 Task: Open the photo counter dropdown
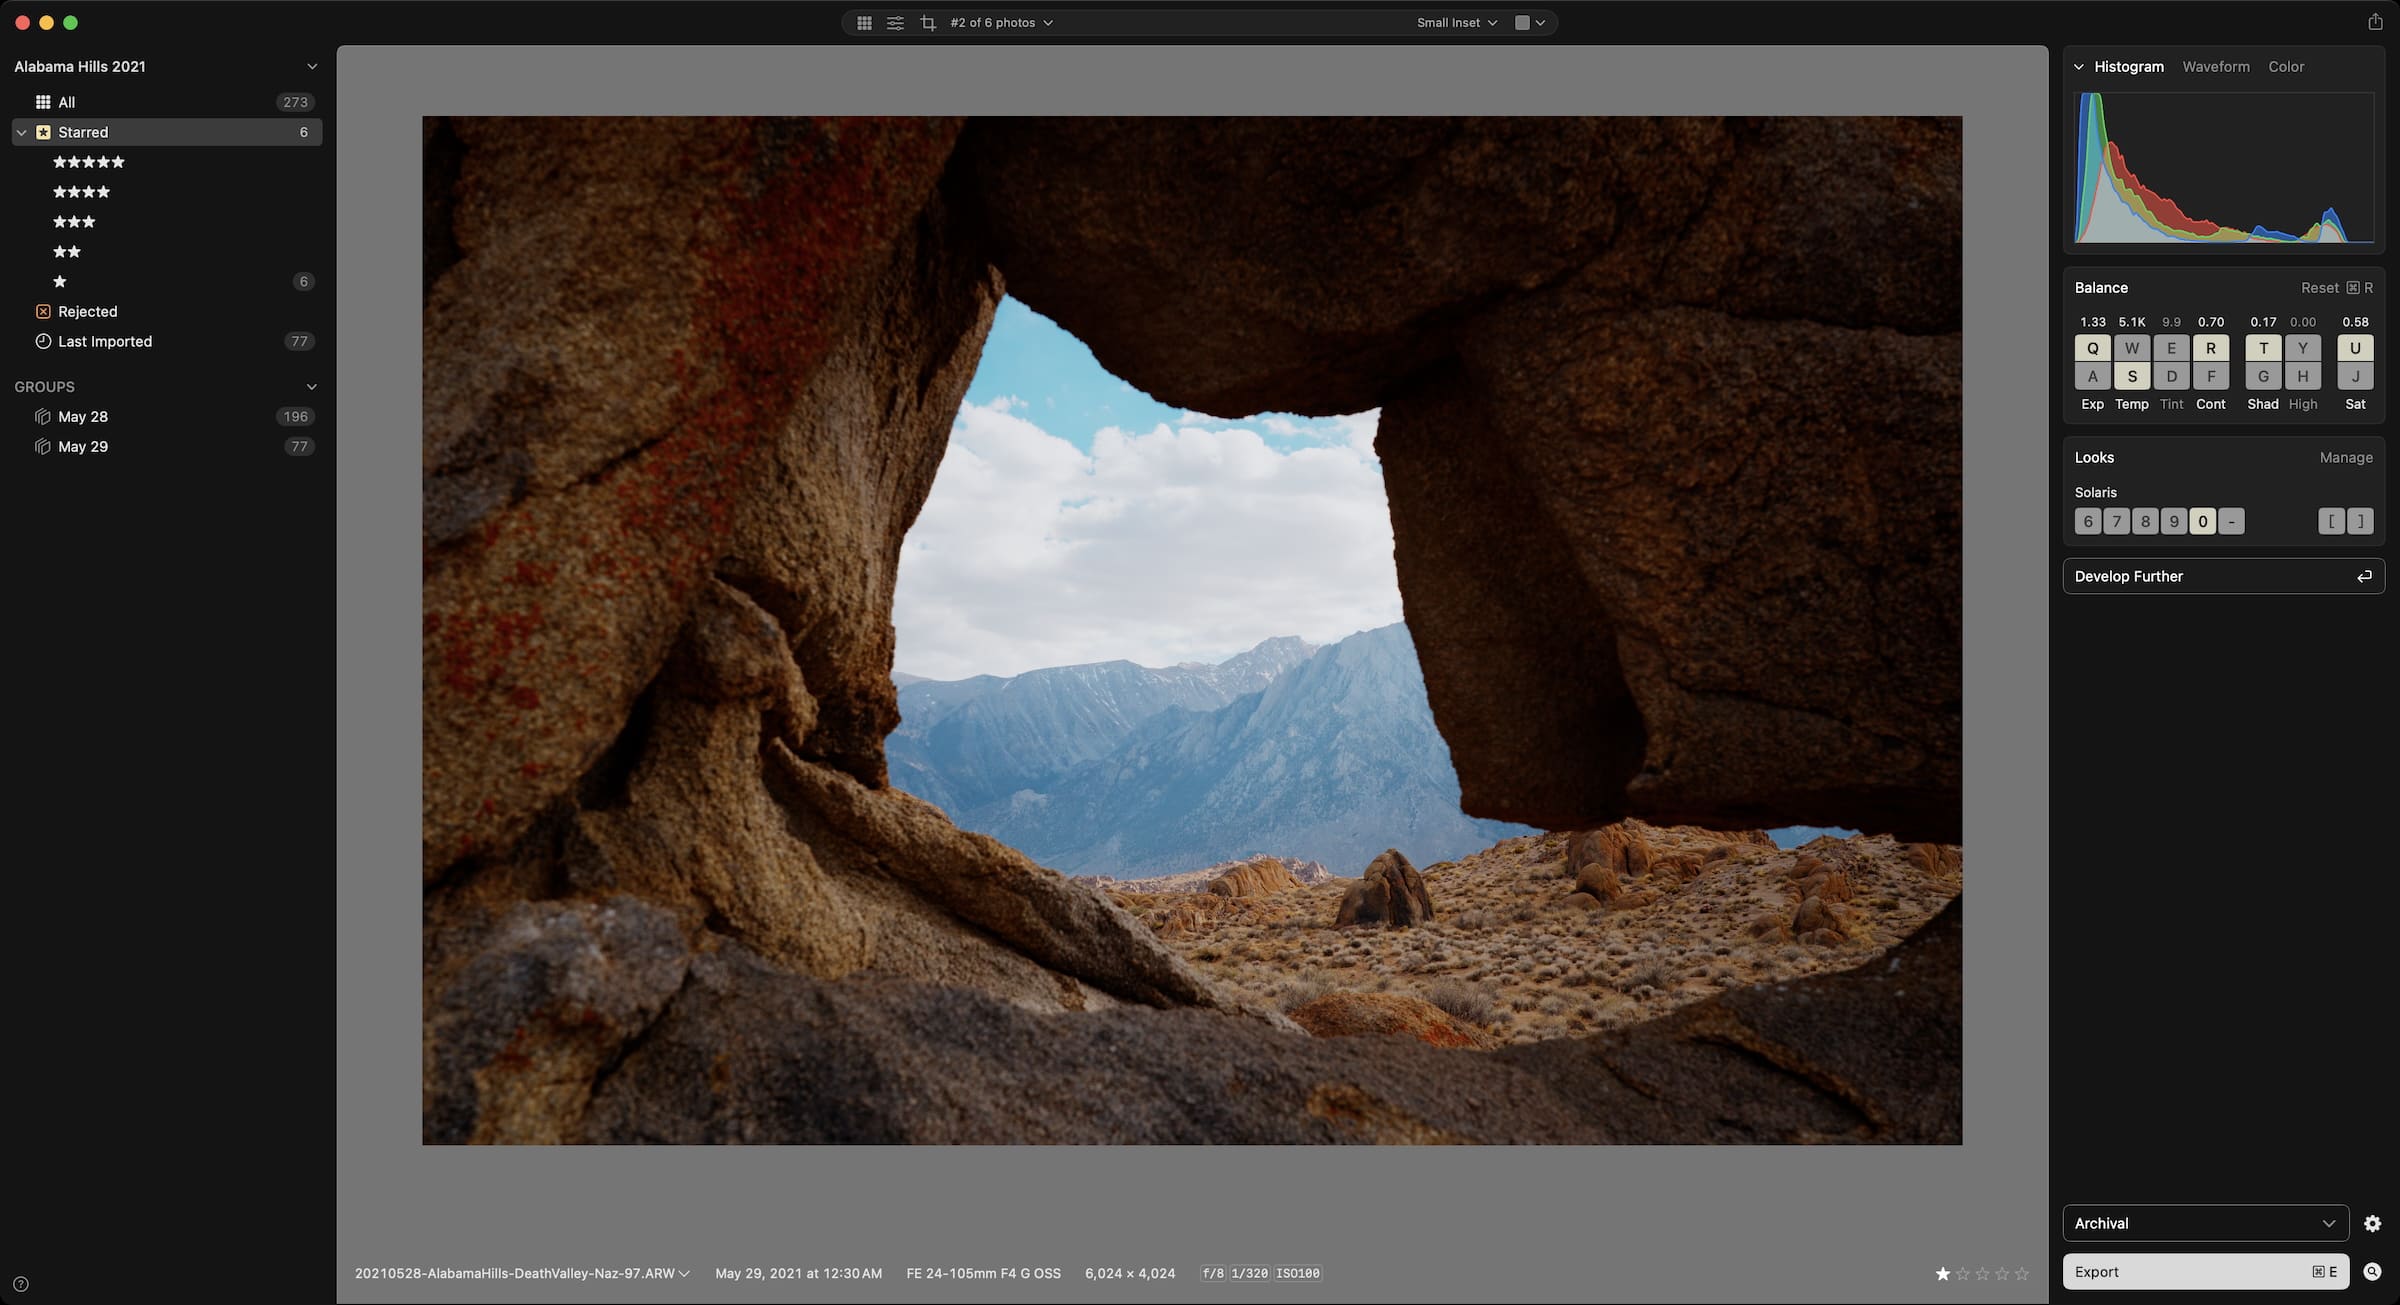(1001, 22)
